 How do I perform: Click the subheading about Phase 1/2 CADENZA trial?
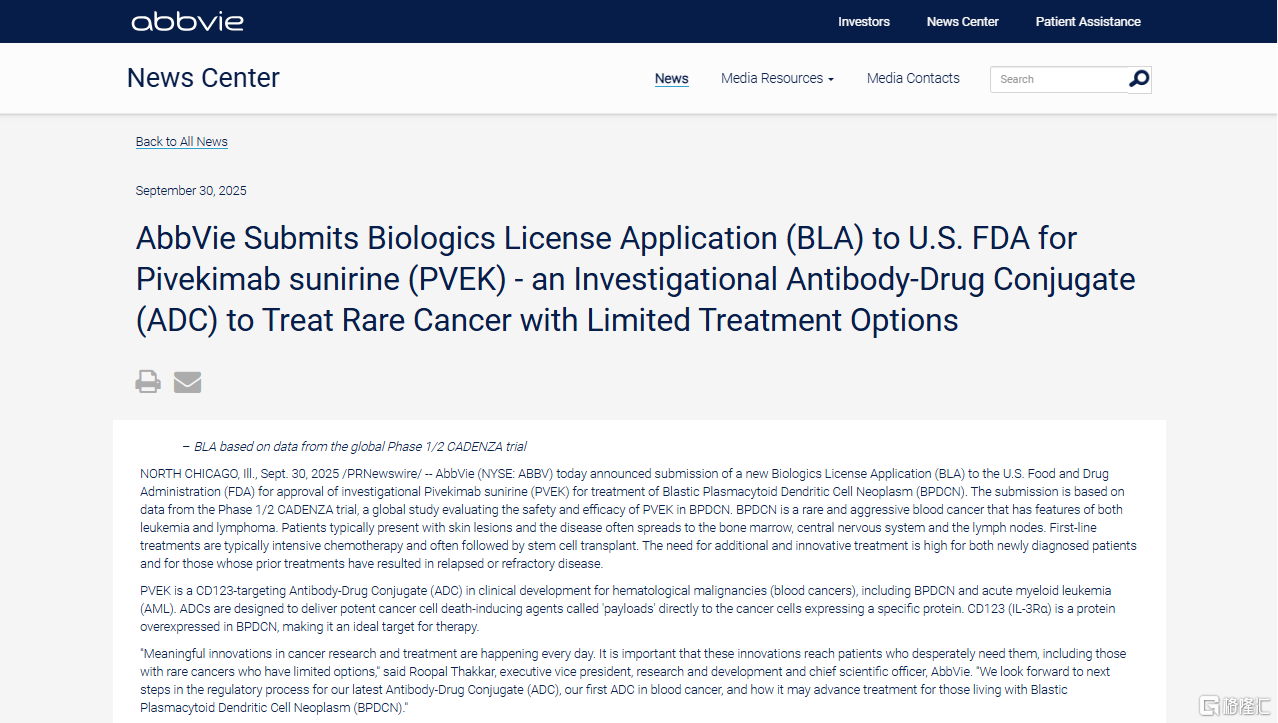tap(354, 447)
